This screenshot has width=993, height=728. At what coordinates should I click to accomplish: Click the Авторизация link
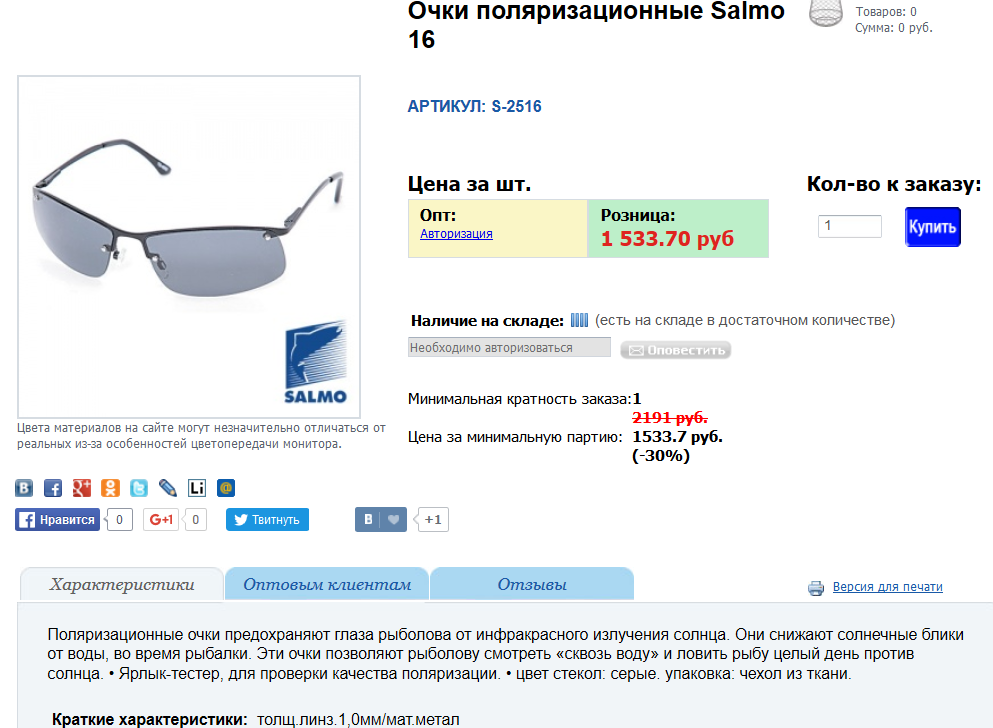(457, 234)
